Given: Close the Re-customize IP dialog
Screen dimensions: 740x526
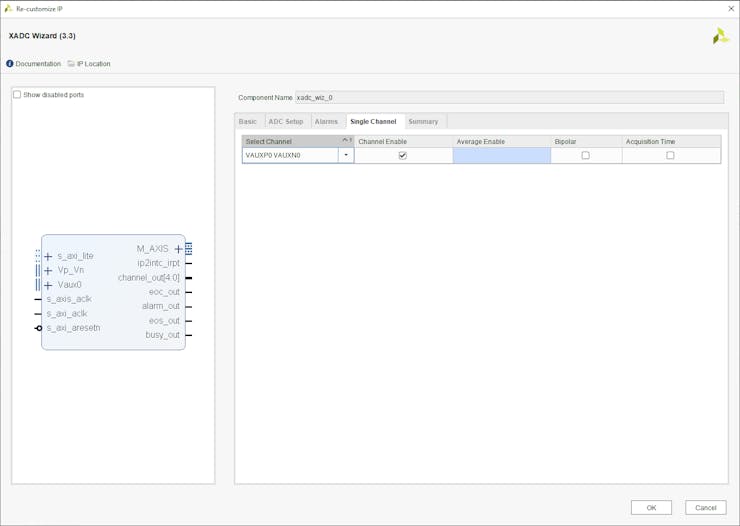Looking at the screenshot, I should click(x=731, y=8).
